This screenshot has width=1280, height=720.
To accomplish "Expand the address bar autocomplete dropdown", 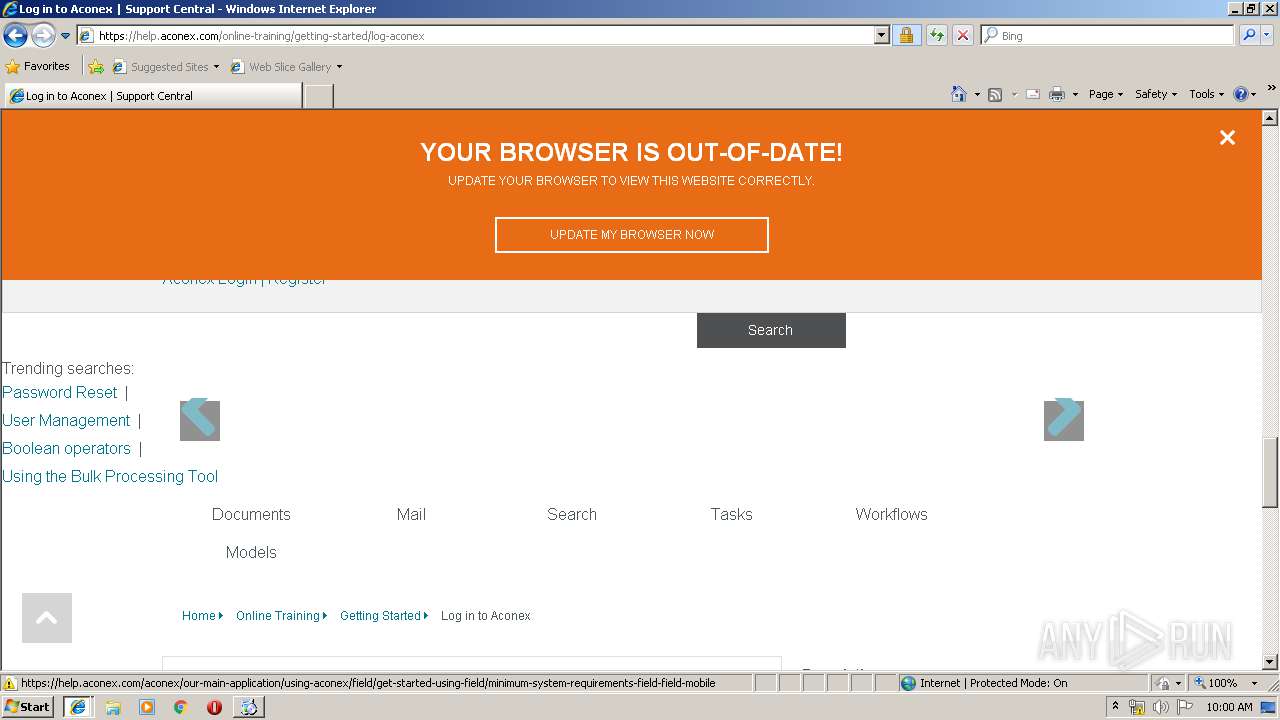I will pos(881,36).
